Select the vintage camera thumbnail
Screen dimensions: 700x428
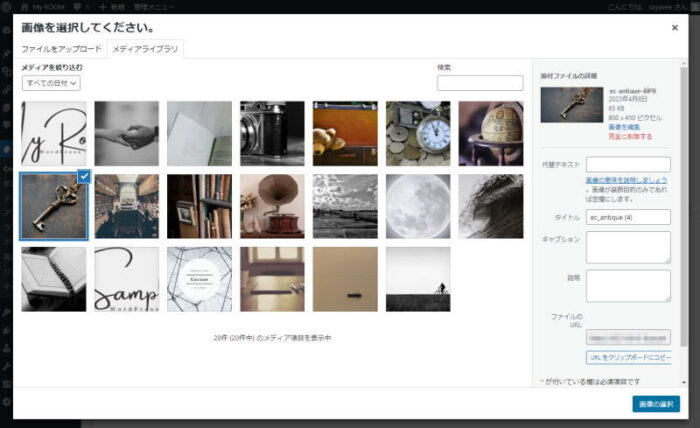pos(272,133)
